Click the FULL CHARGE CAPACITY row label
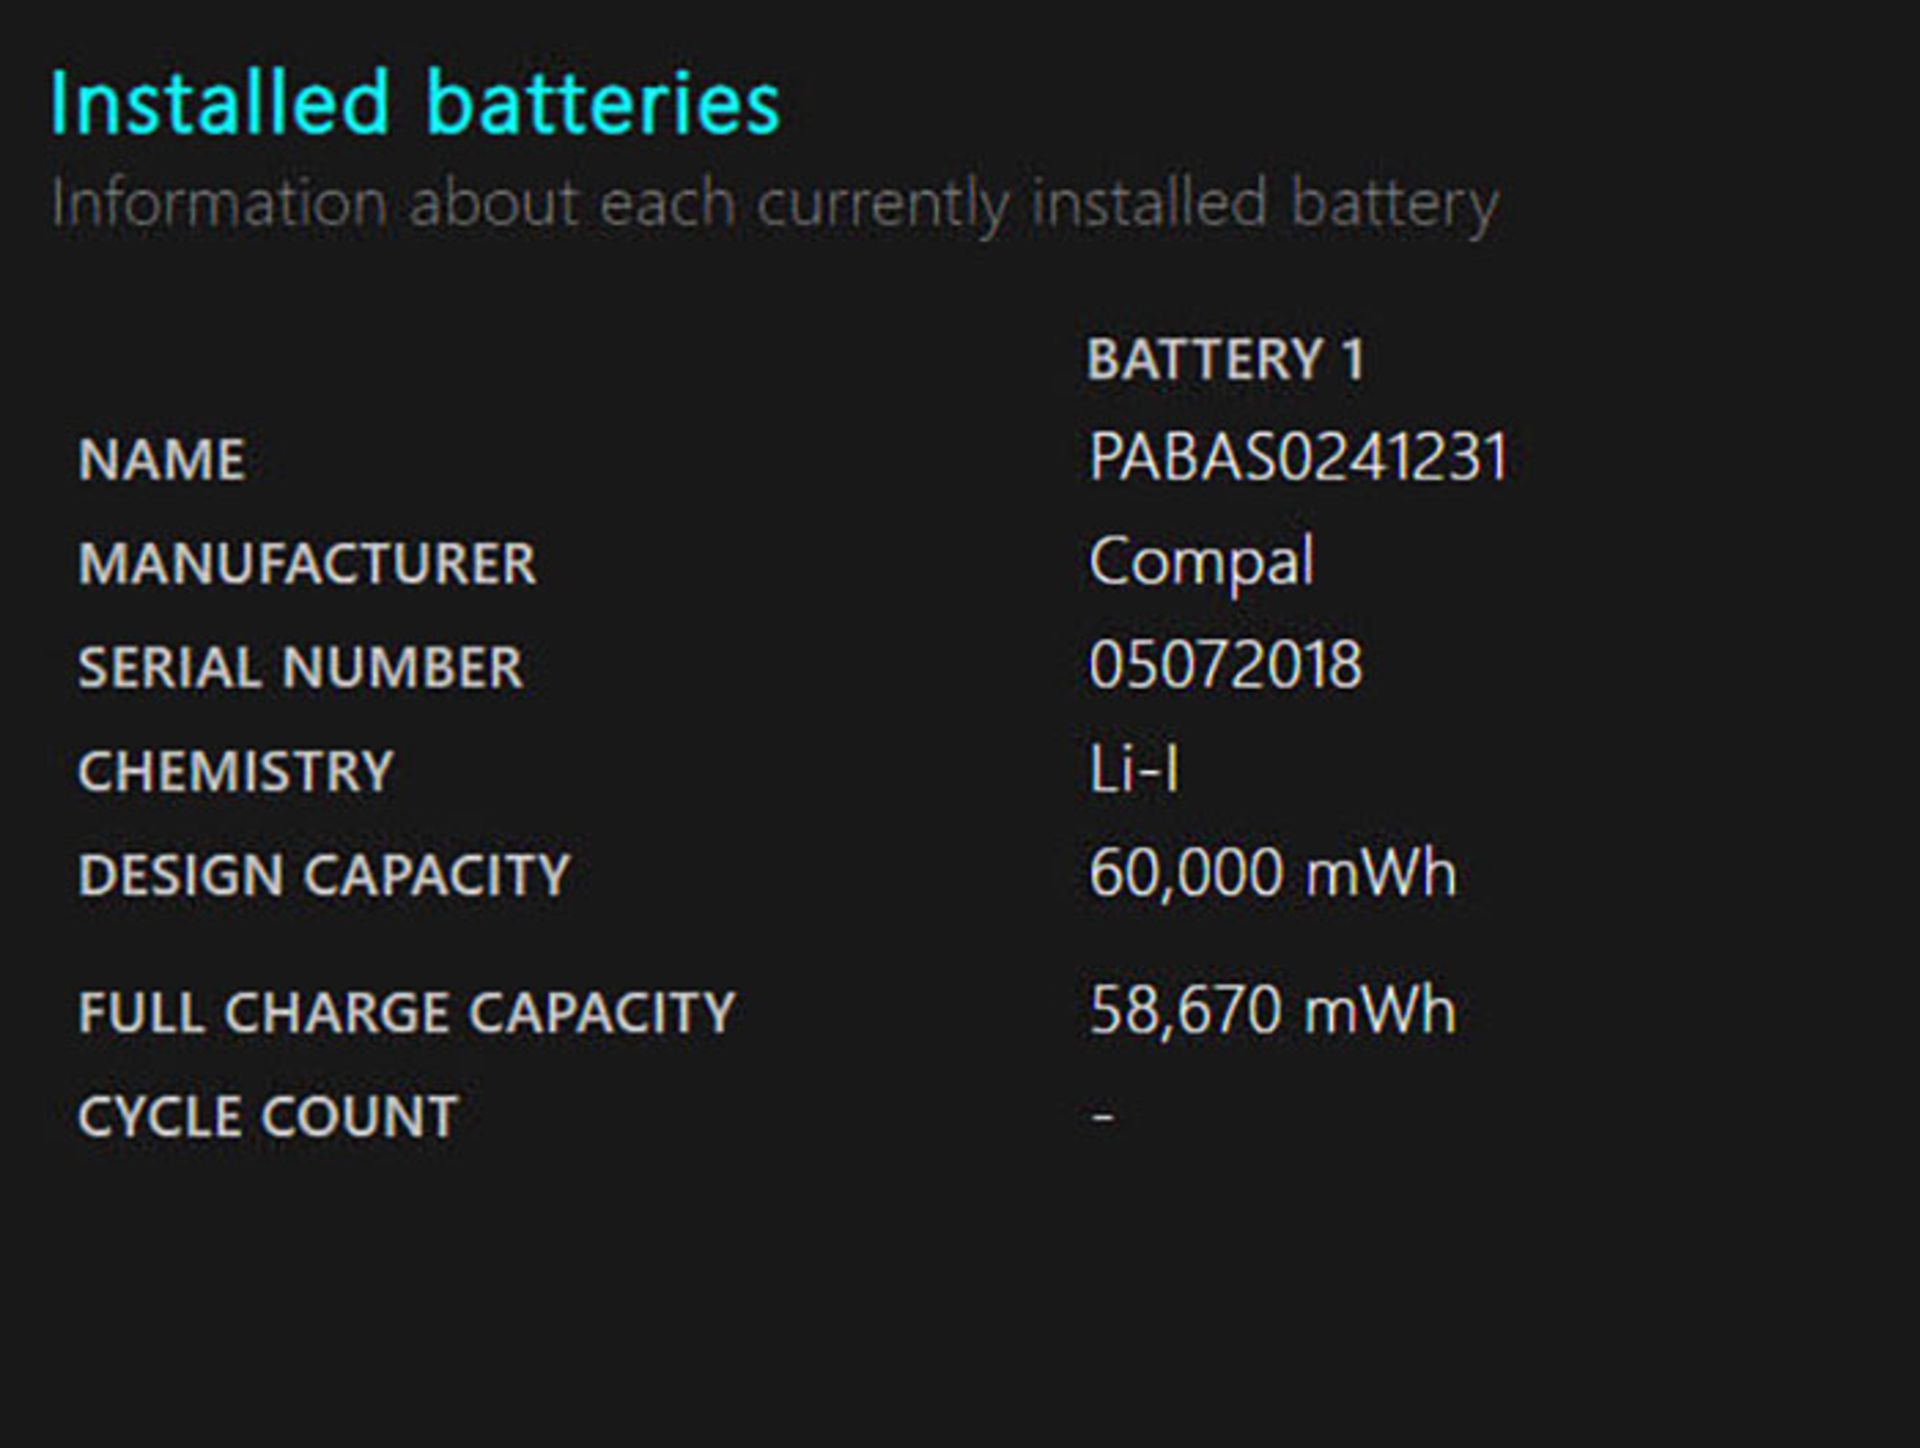The height and width of the screenshot is (1448, 1920). click(406, 1012)
